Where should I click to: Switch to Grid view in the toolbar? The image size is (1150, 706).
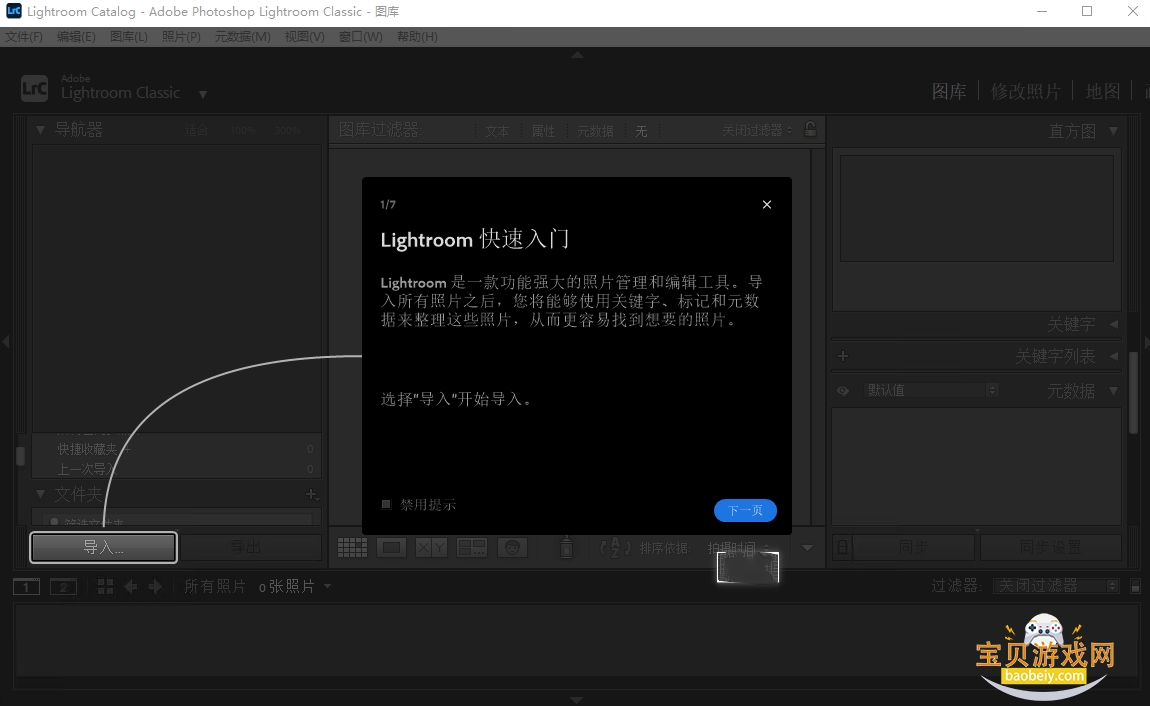352,548
